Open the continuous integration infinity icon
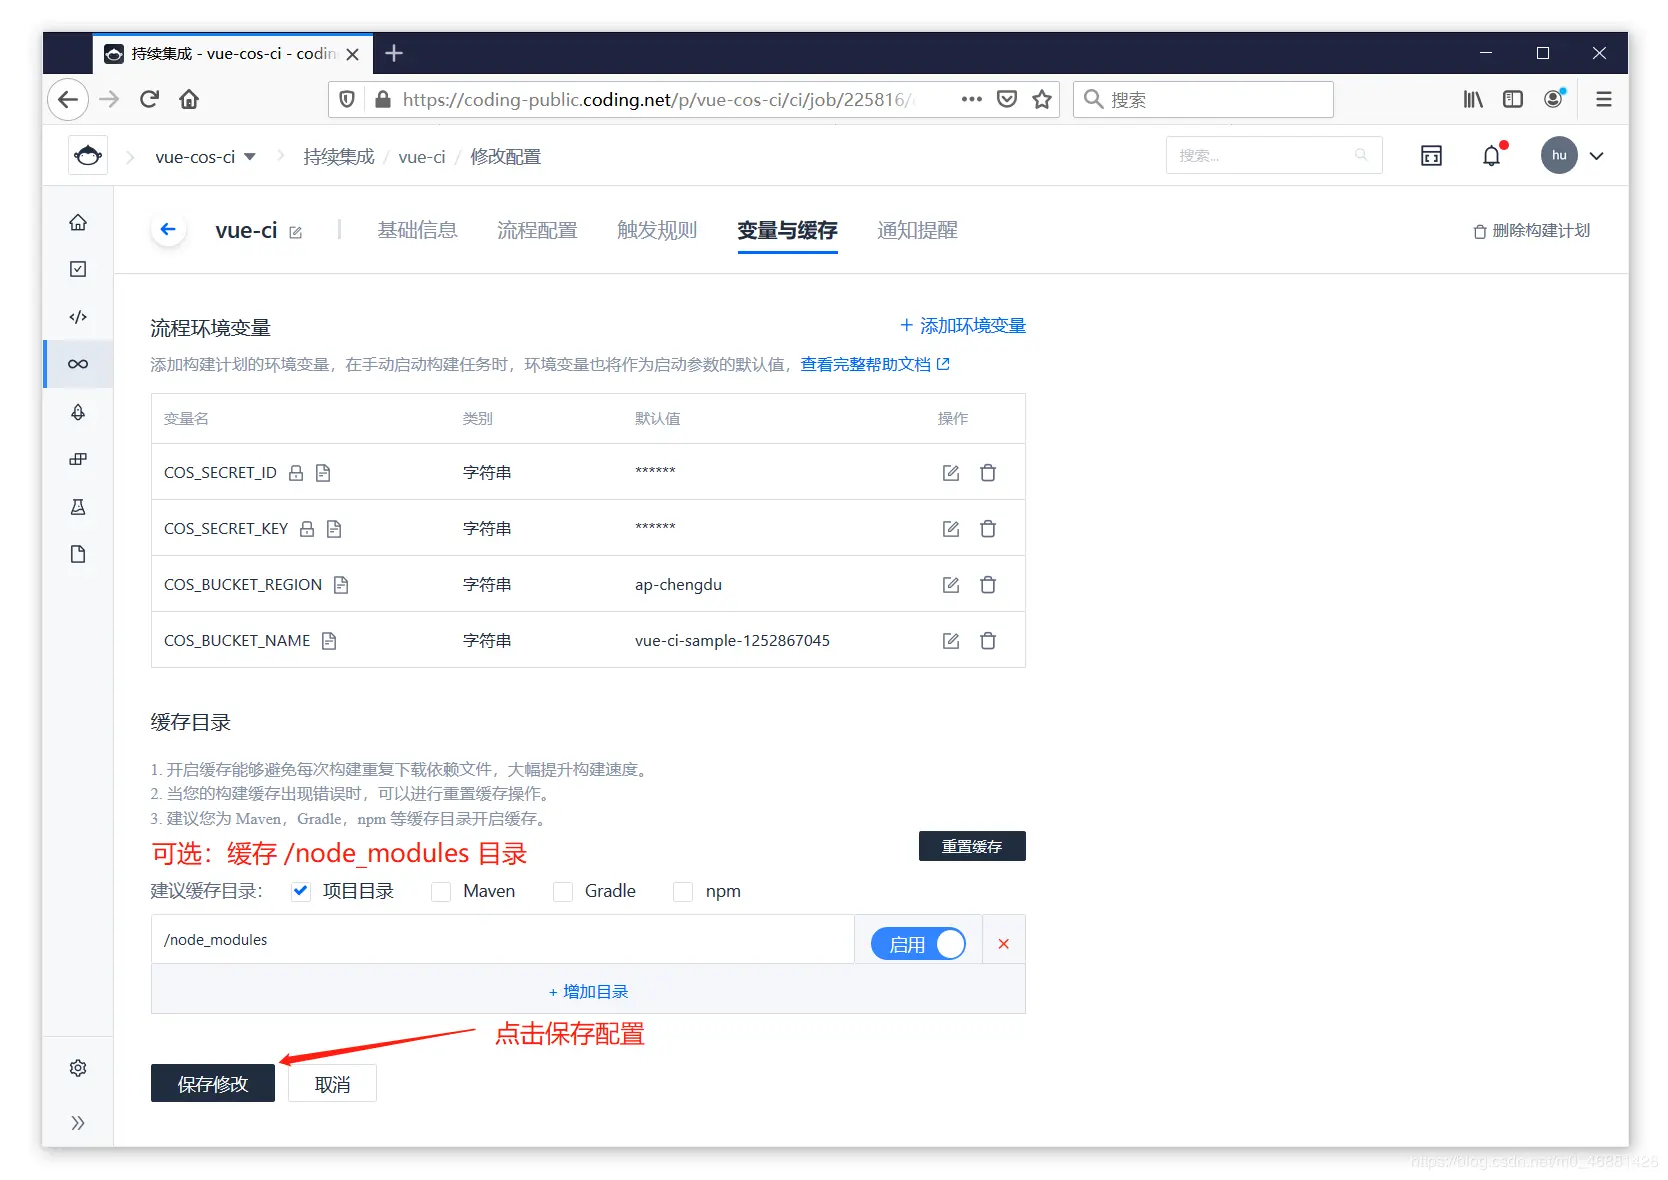 click(x=78, y=364)
